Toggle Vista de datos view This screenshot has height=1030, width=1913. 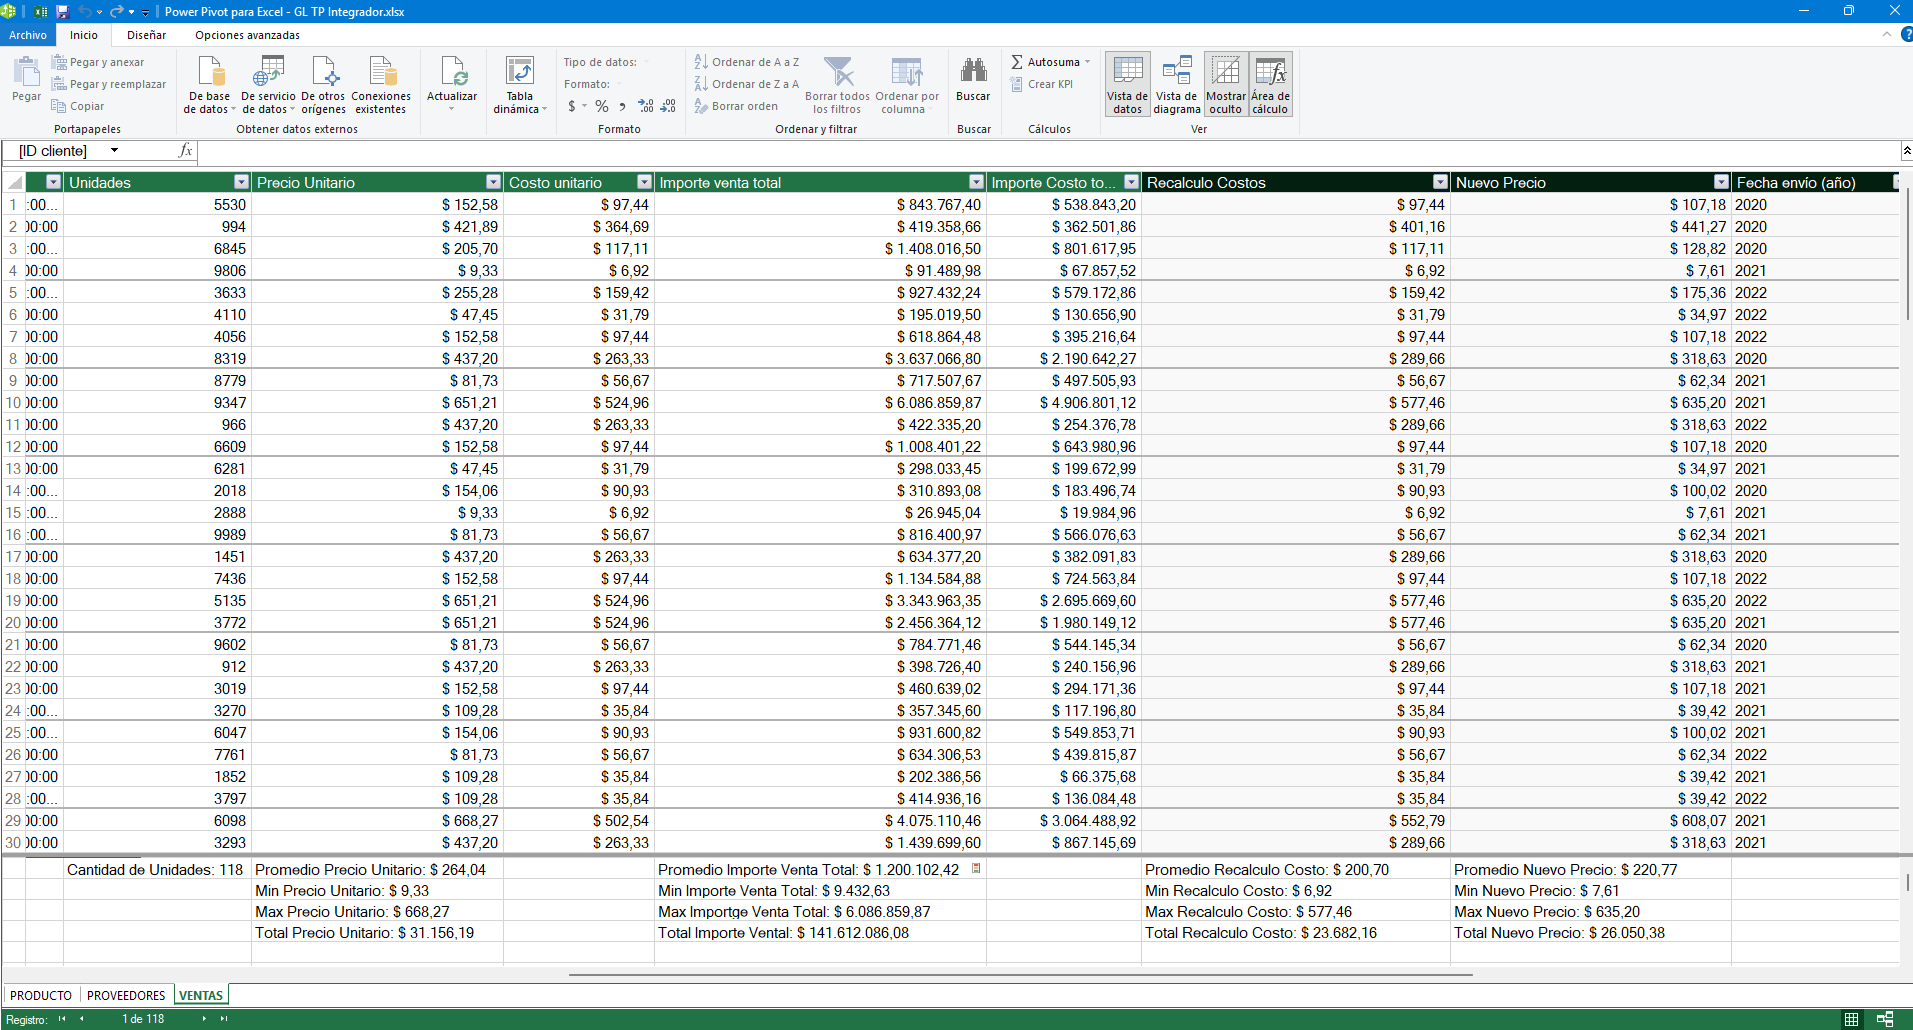click(1127, 85)
